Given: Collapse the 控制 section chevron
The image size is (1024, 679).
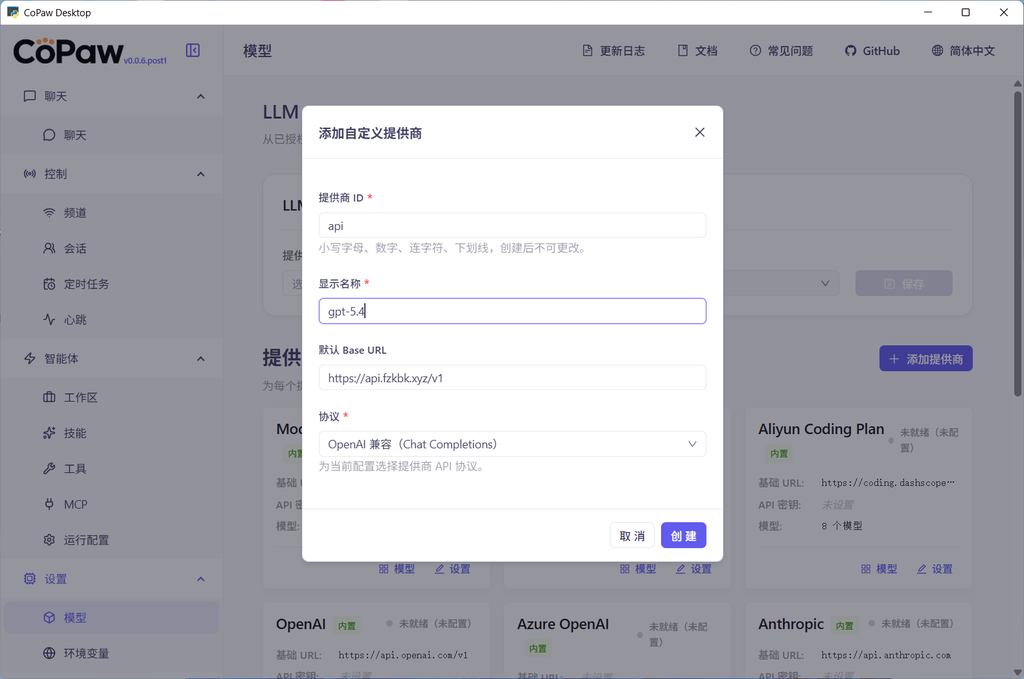Looking at the screenshot, I should (x=200, y=174).
